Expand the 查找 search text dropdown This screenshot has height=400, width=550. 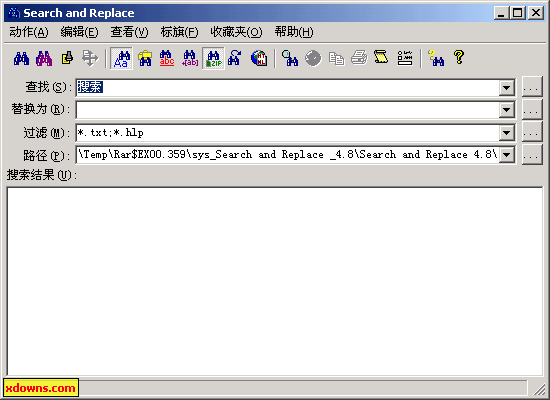pyautogui.click(x=506, y=87)
